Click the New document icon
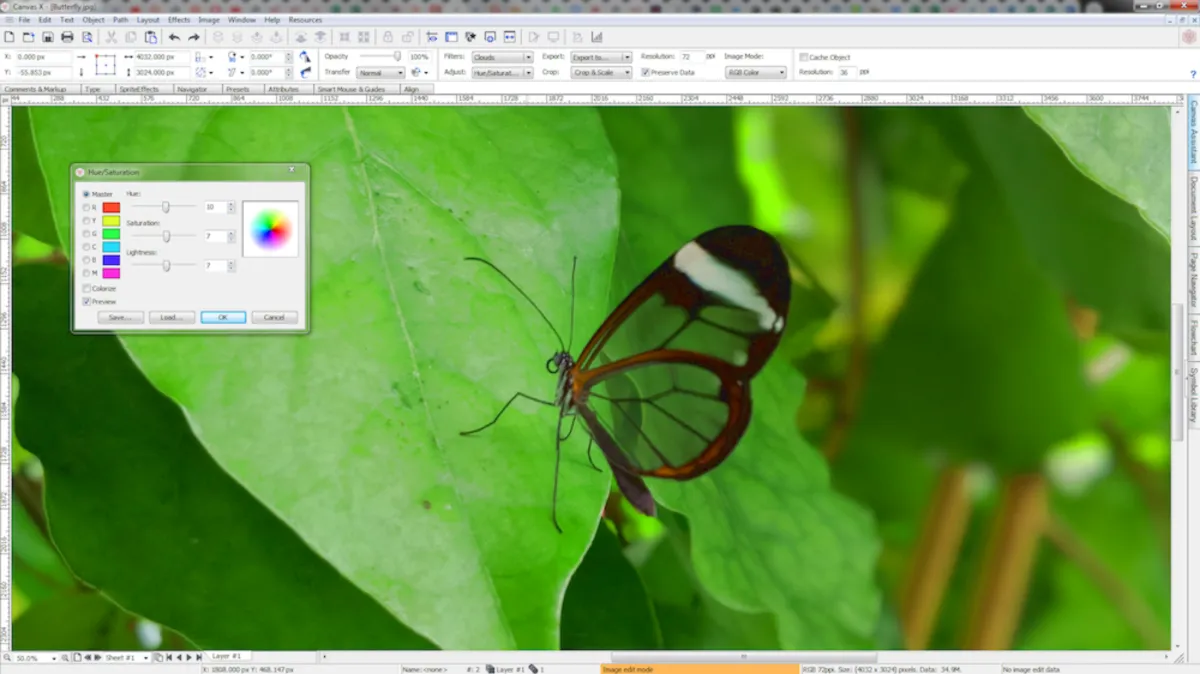Screen dimensions: 1200x674 pos(9,37)
